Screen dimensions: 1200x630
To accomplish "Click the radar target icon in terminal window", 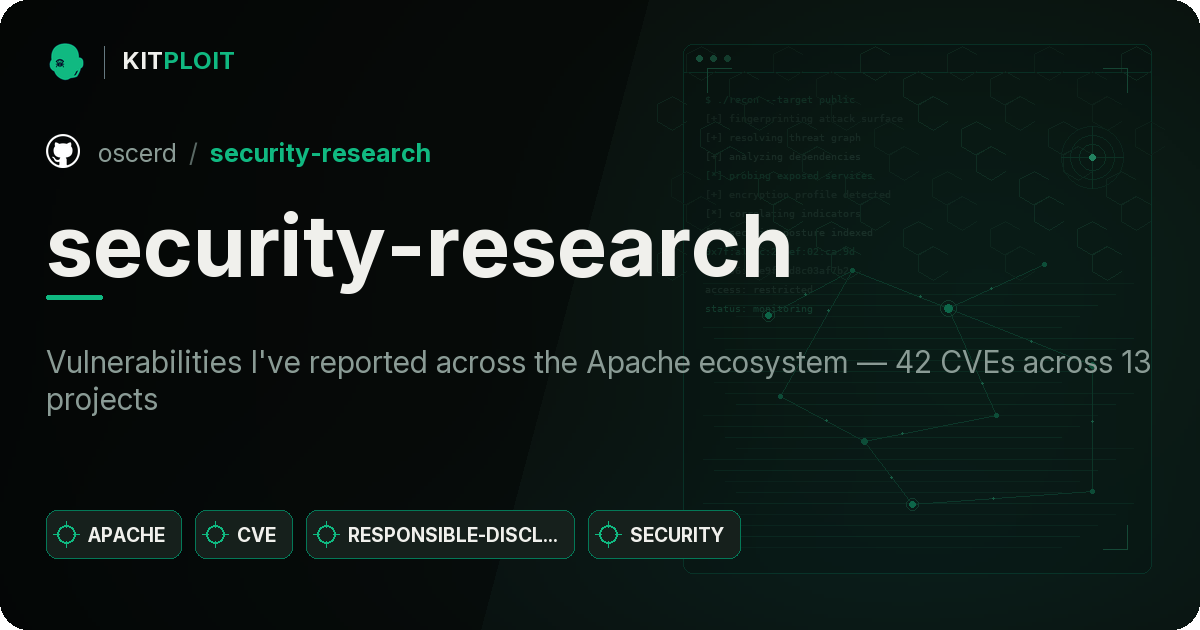I will 1092,157.
